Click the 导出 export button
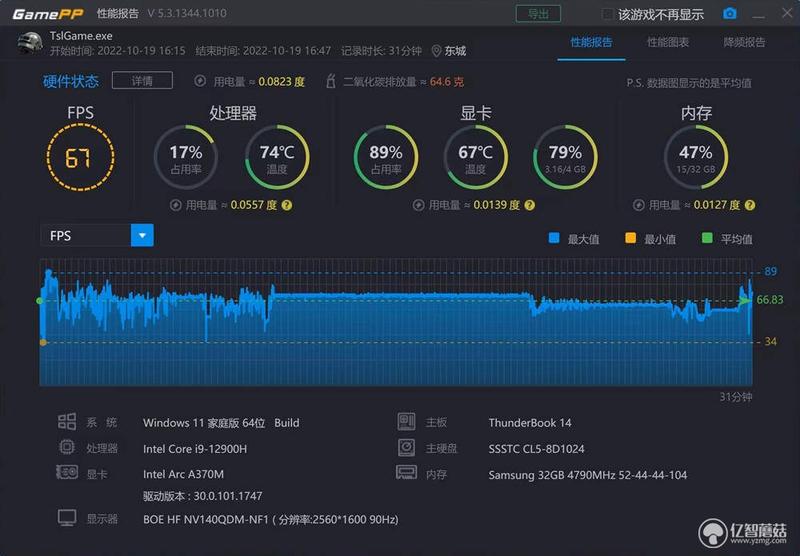 point(538,14)
